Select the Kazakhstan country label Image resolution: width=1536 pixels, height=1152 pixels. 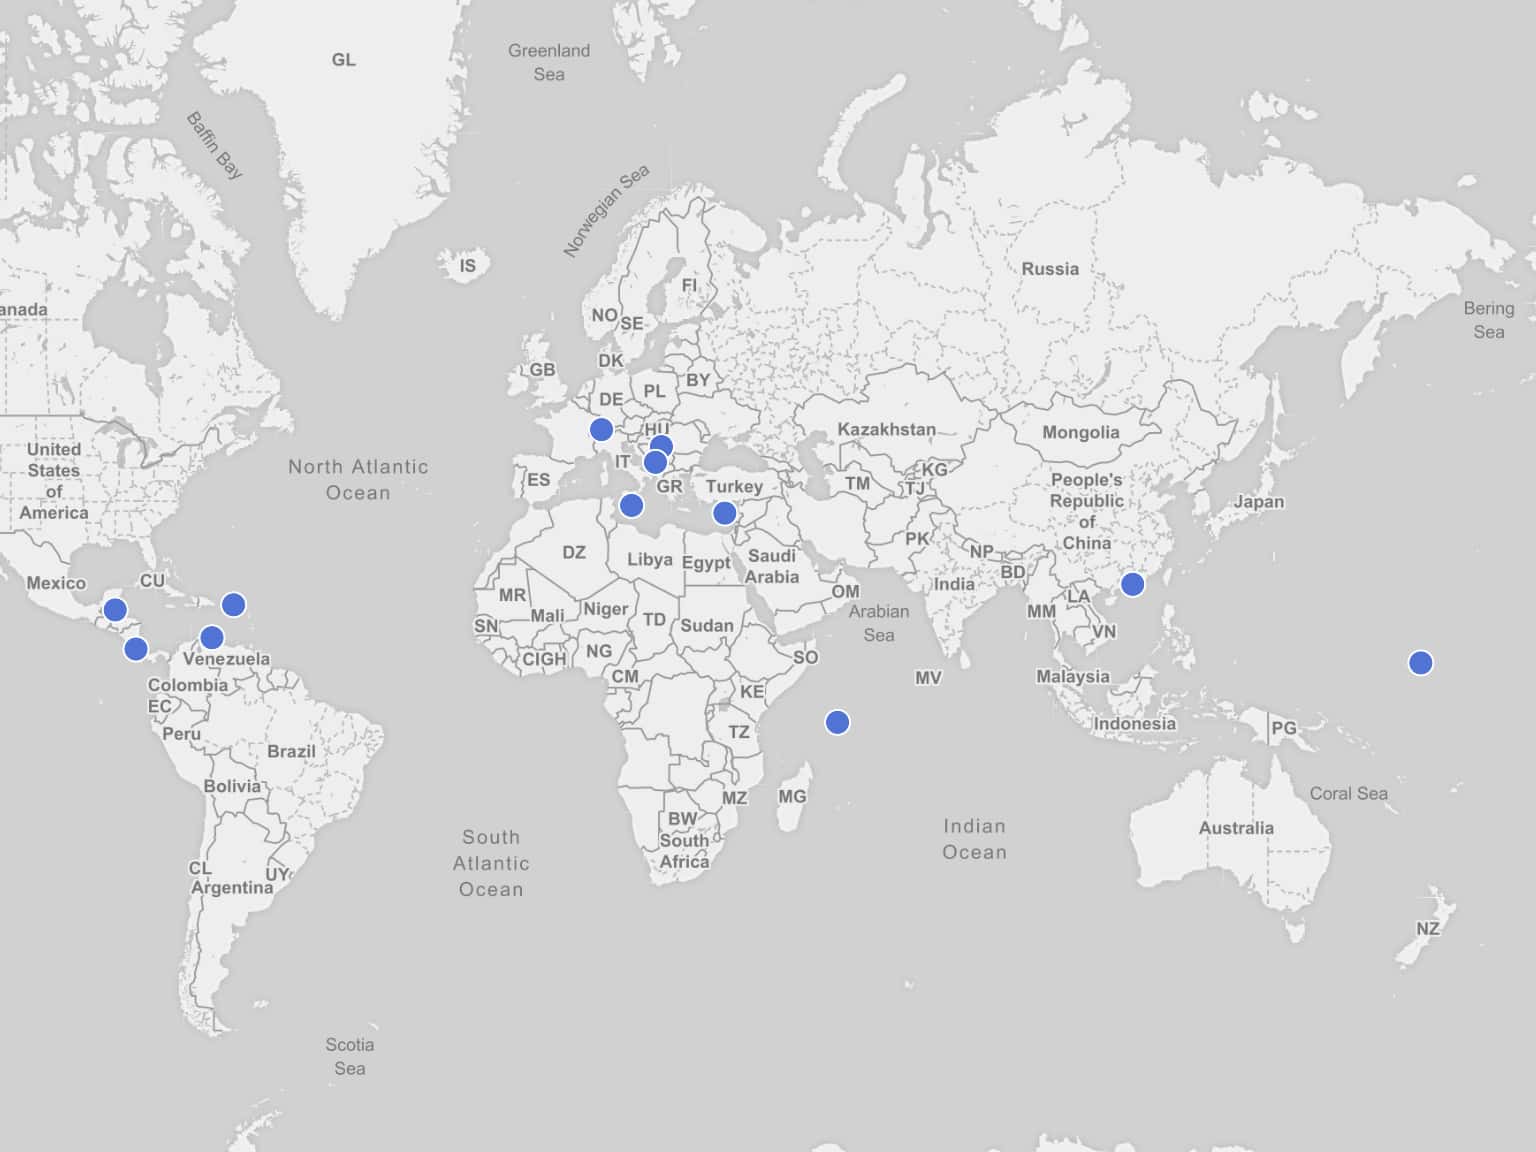pyautogui.click(x=886, y=429)
